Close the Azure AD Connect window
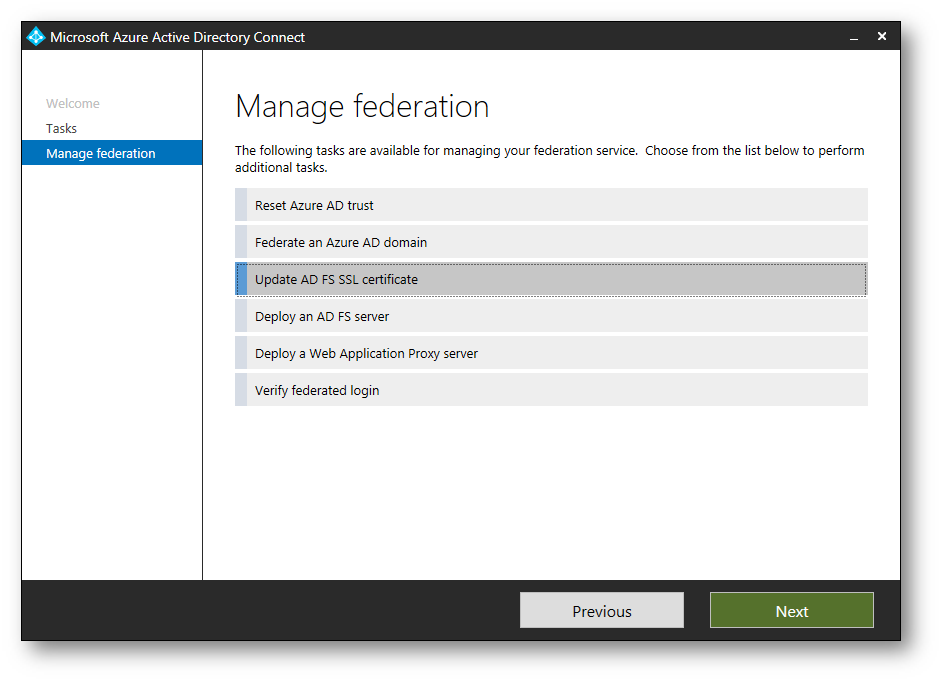 [x=882, y=36]
